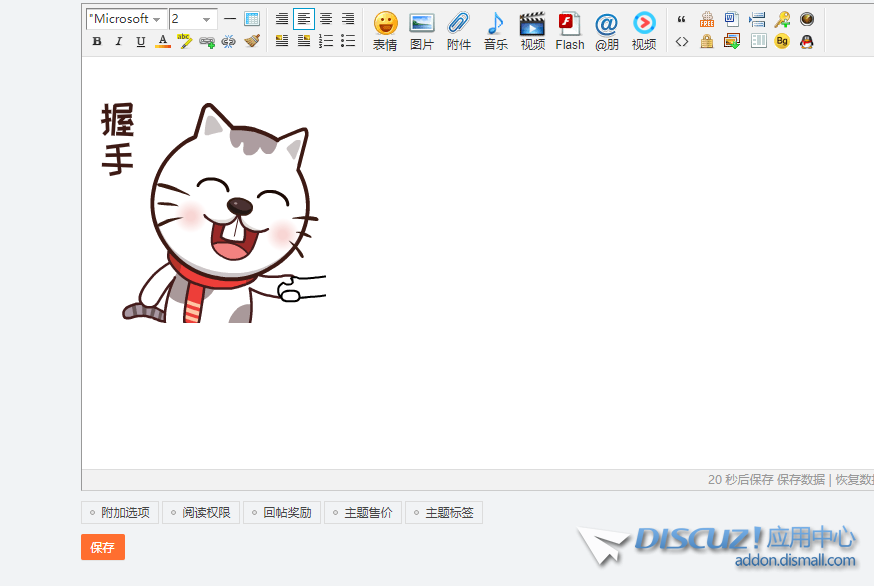Open the Microsoft font family dropdown
874x586 pixels.
(127, 19)
